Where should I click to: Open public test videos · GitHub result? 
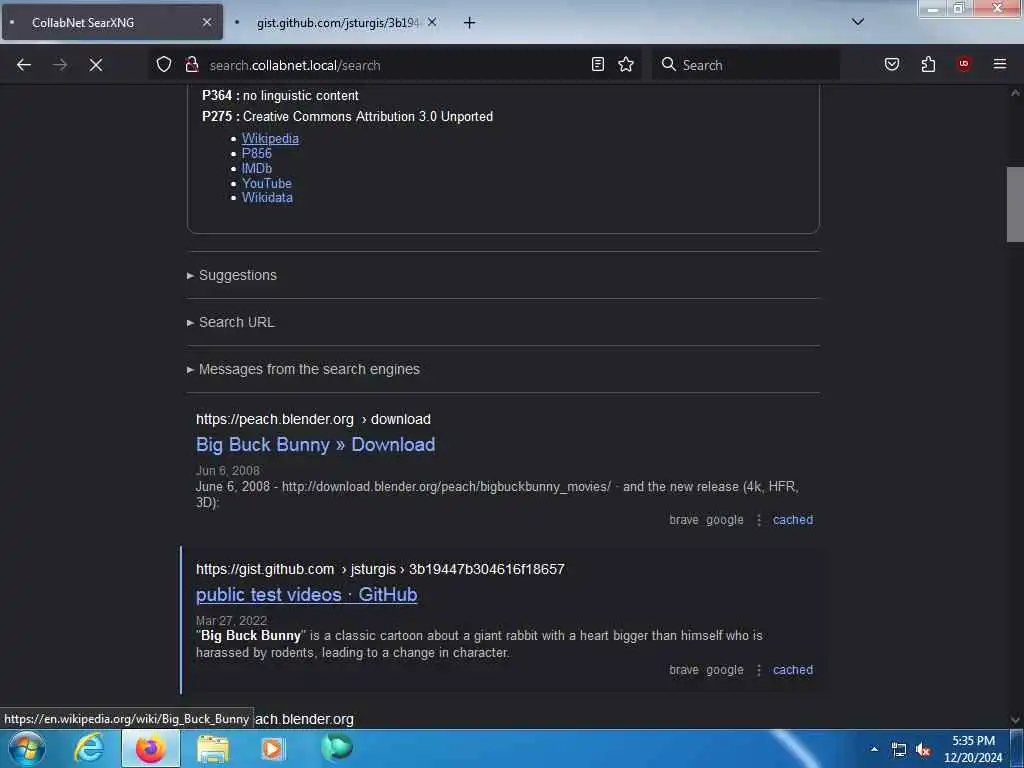point(306,594)
